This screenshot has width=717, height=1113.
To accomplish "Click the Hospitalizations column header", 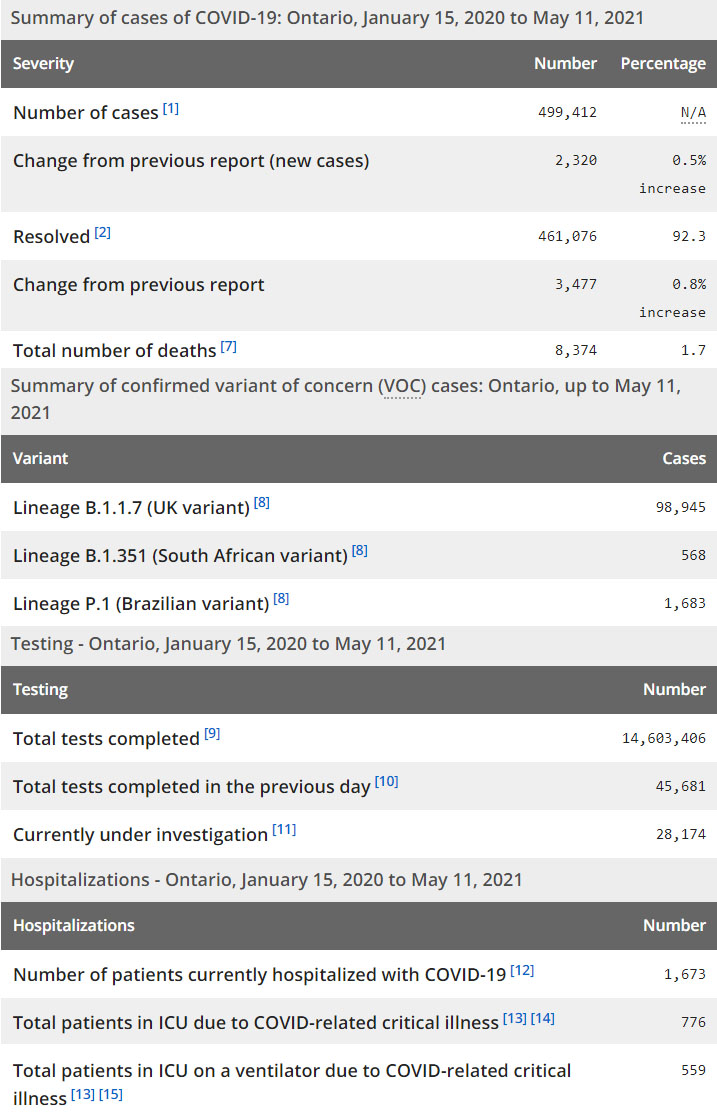I will (x=74, y=926).
